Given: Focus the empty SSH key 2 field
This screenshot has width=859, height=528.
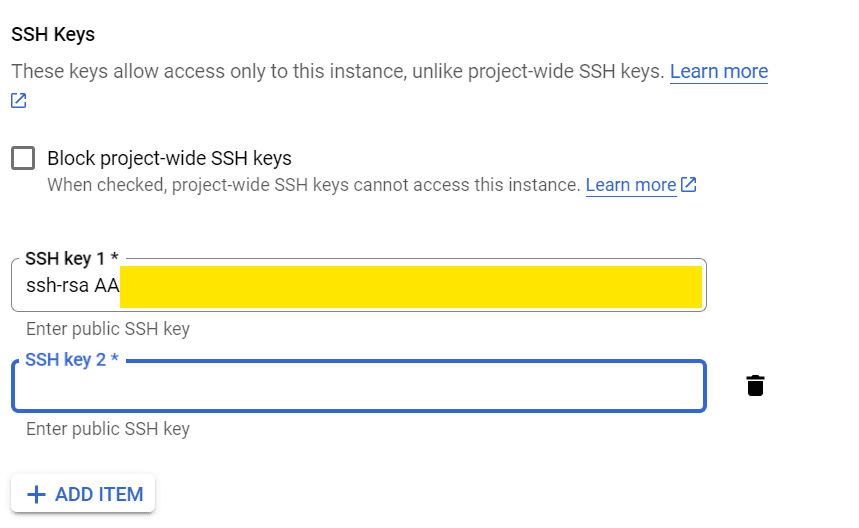Looking at the screenshot, I should click(359, 386).
